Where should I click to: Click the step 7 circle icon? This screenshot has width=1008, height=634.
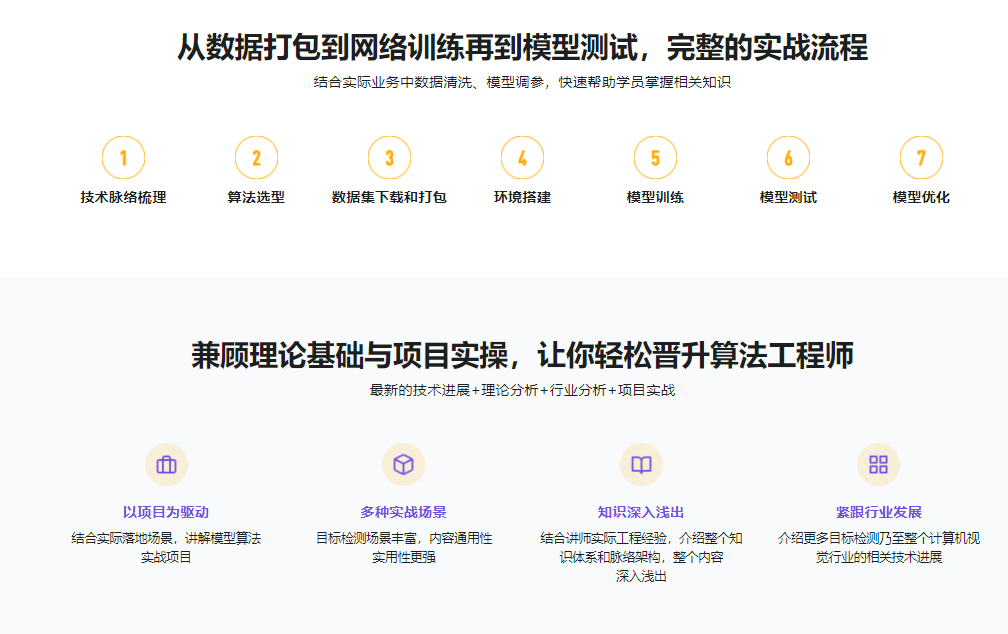tap(921, 158)
